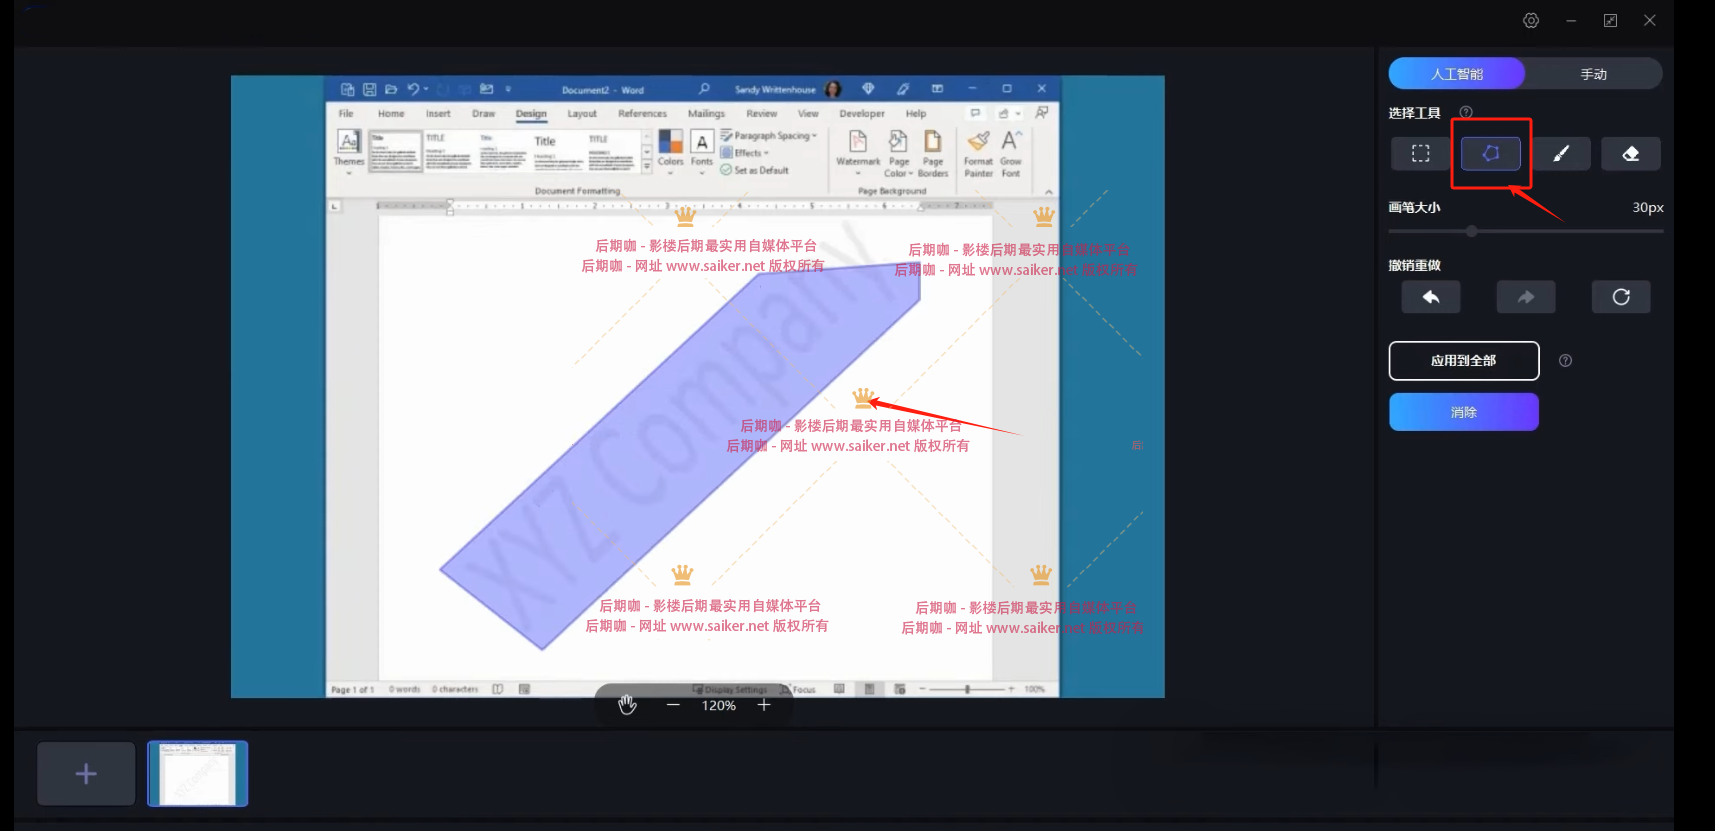Undo the last action
The width and height of the screenshot is (1715, 831).
coord(1431,297)
